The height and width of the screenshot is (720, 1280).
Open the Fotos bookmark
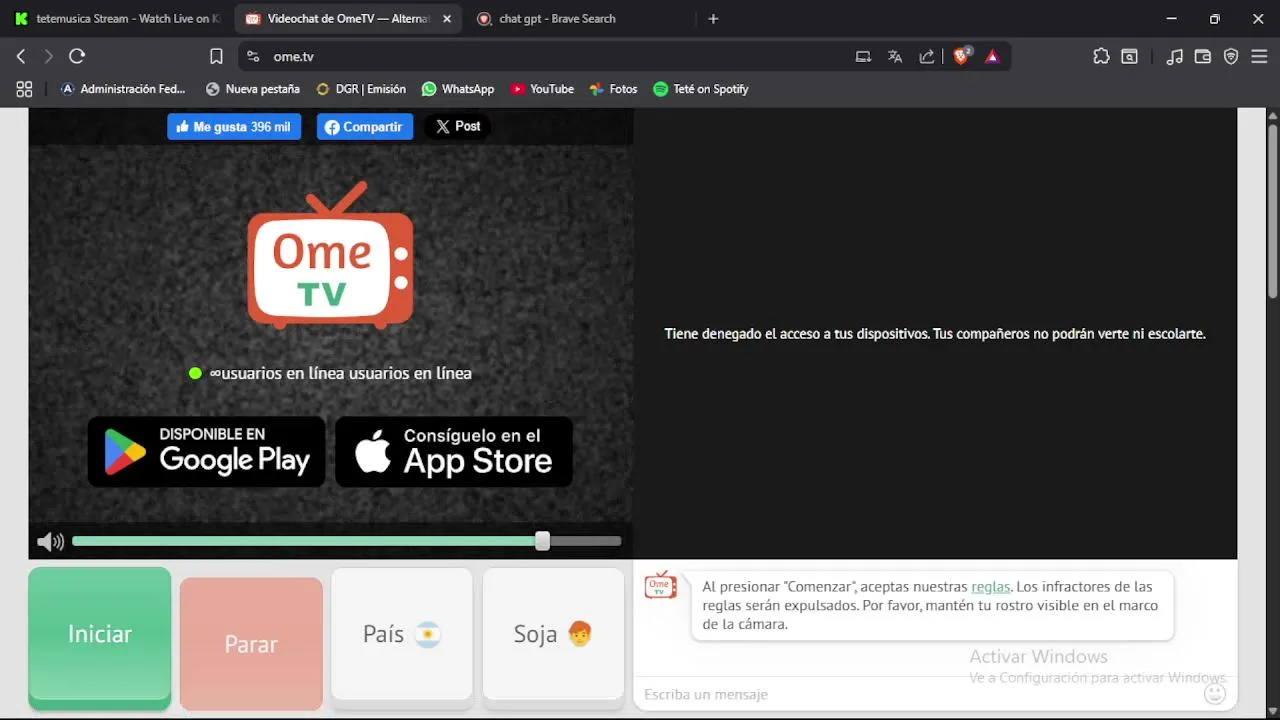tap(613, 89)
